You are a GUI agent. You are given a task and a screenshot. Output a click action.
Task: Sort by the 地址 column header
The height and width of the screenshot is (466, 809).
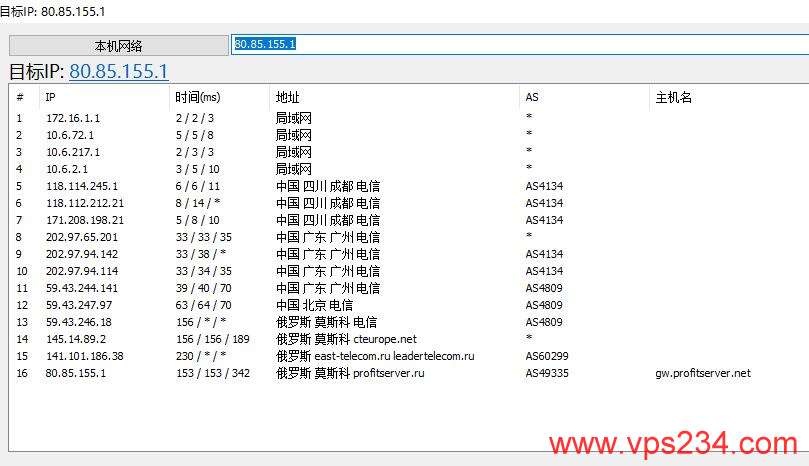[394, 97]
